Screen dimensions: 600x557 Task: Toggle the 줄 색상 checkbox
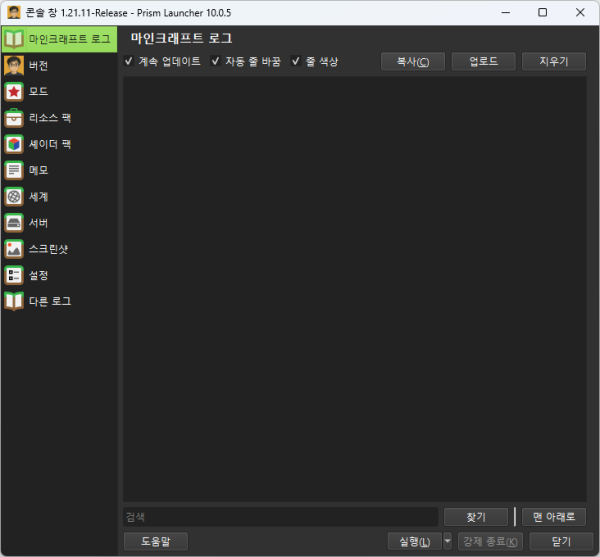[295, 61]
